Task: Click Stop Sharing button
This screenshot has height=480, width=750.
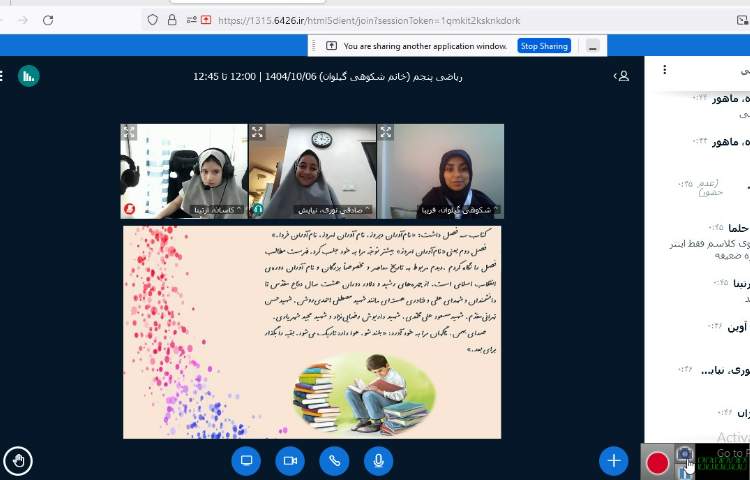Action: [544, 46]
